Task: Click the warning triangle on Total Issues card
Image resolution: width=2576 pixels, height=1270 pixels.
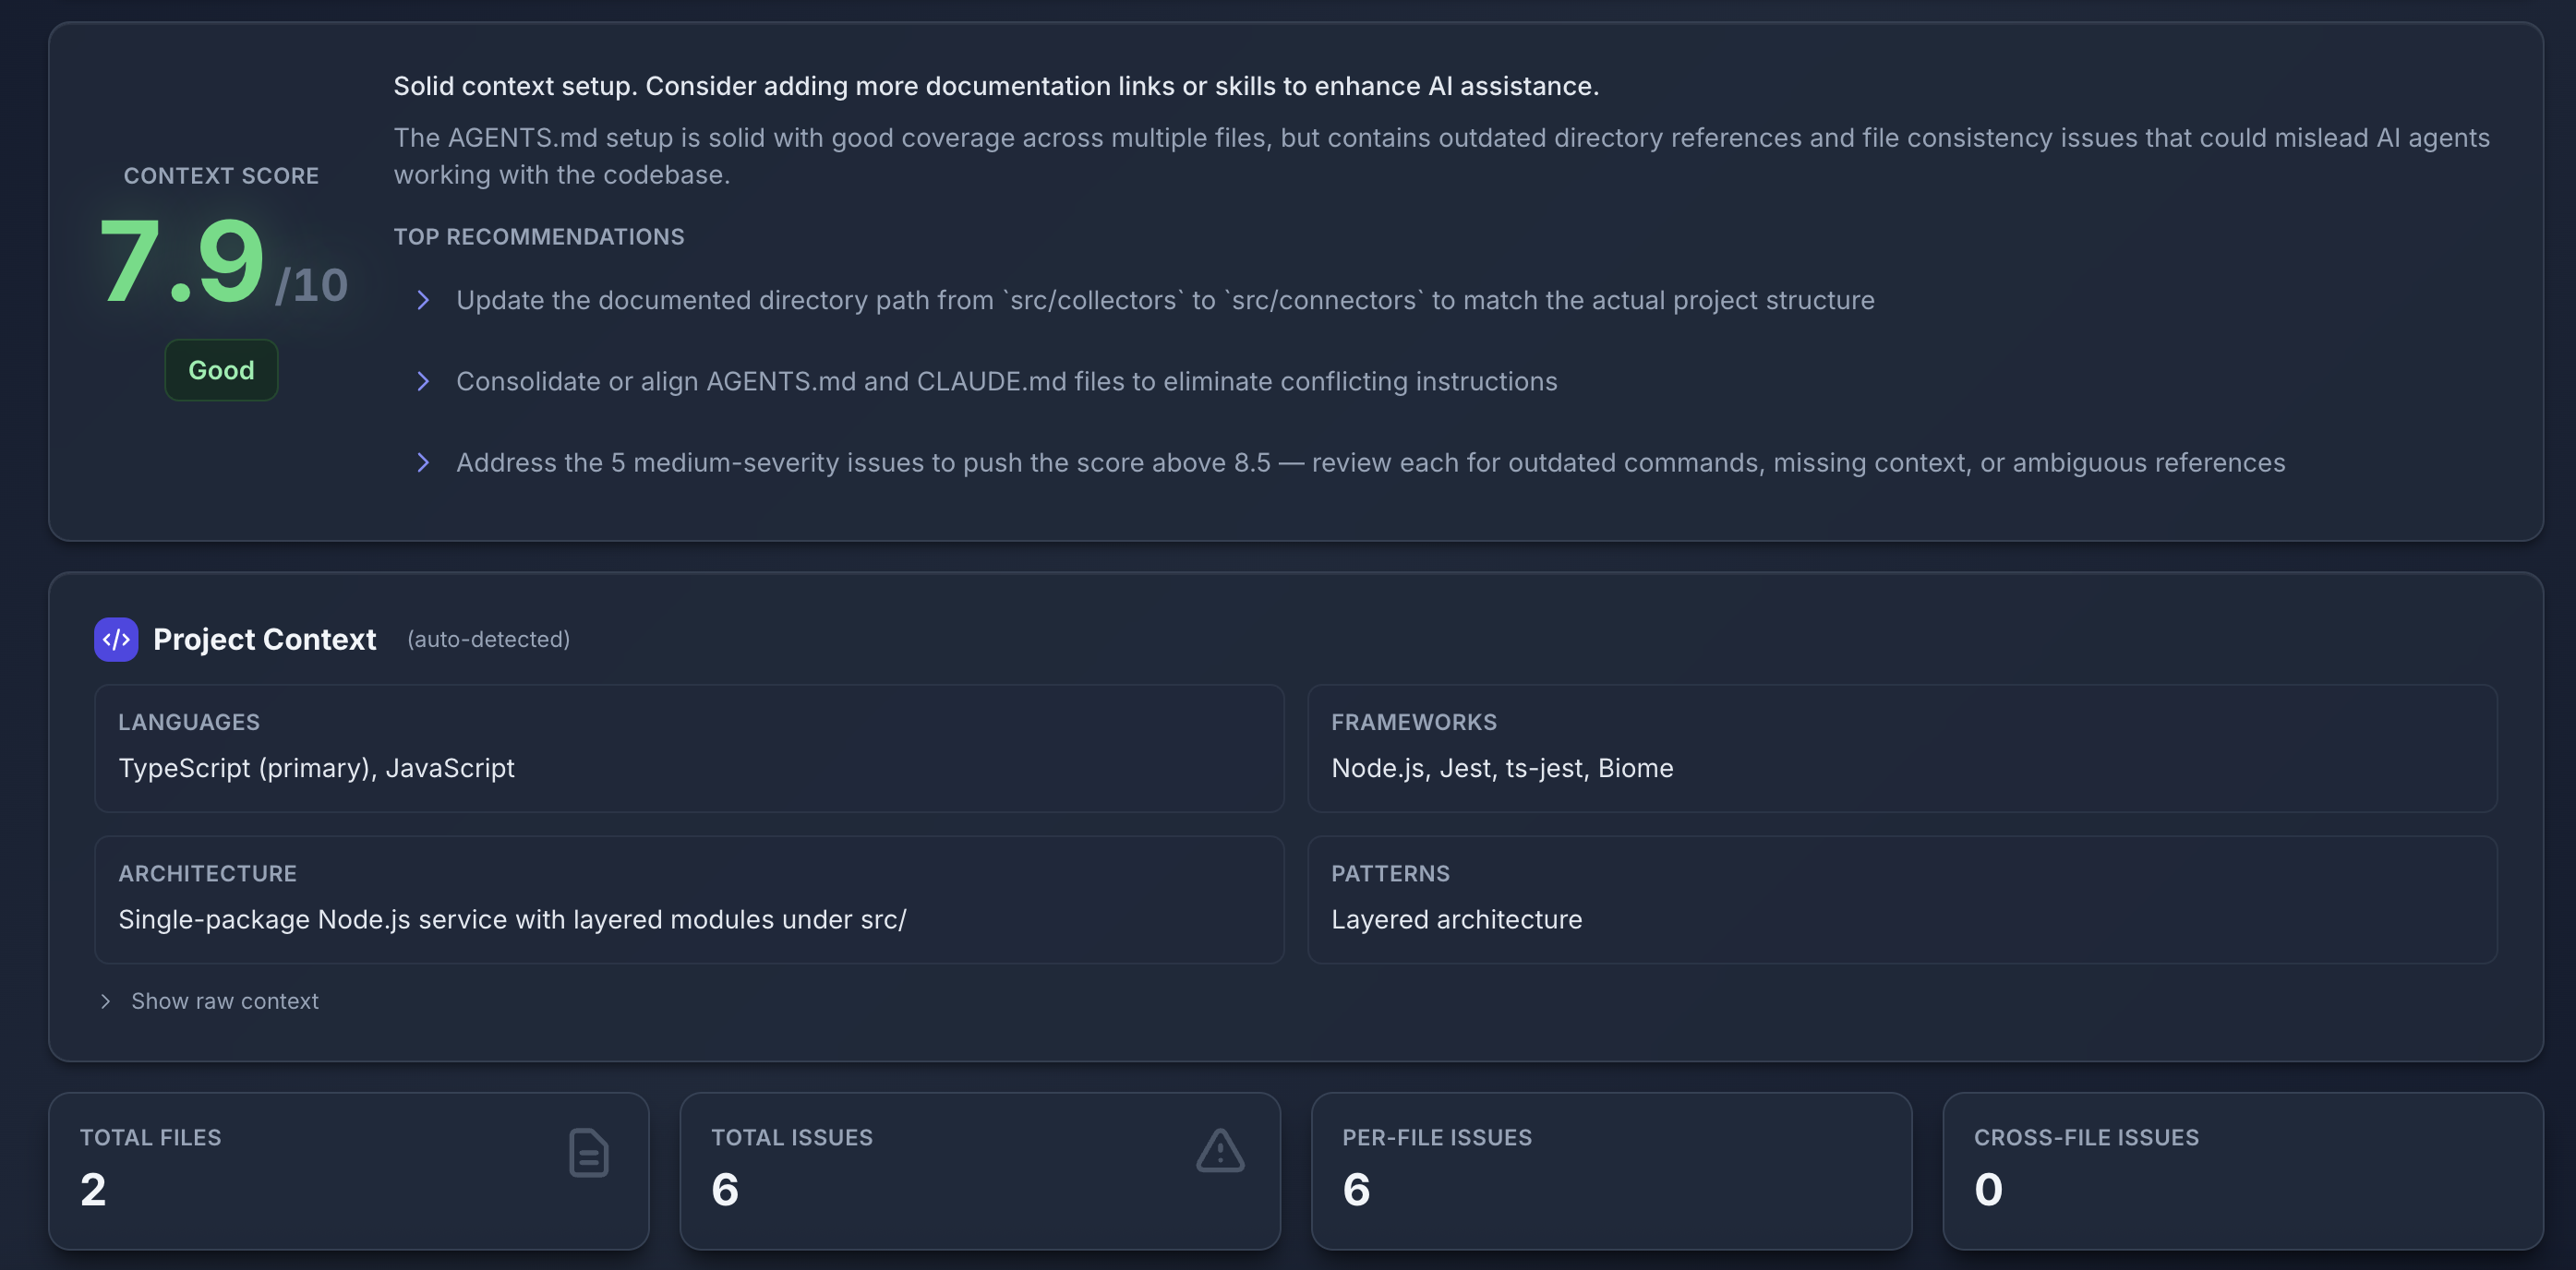Action: point(1220,1151)
